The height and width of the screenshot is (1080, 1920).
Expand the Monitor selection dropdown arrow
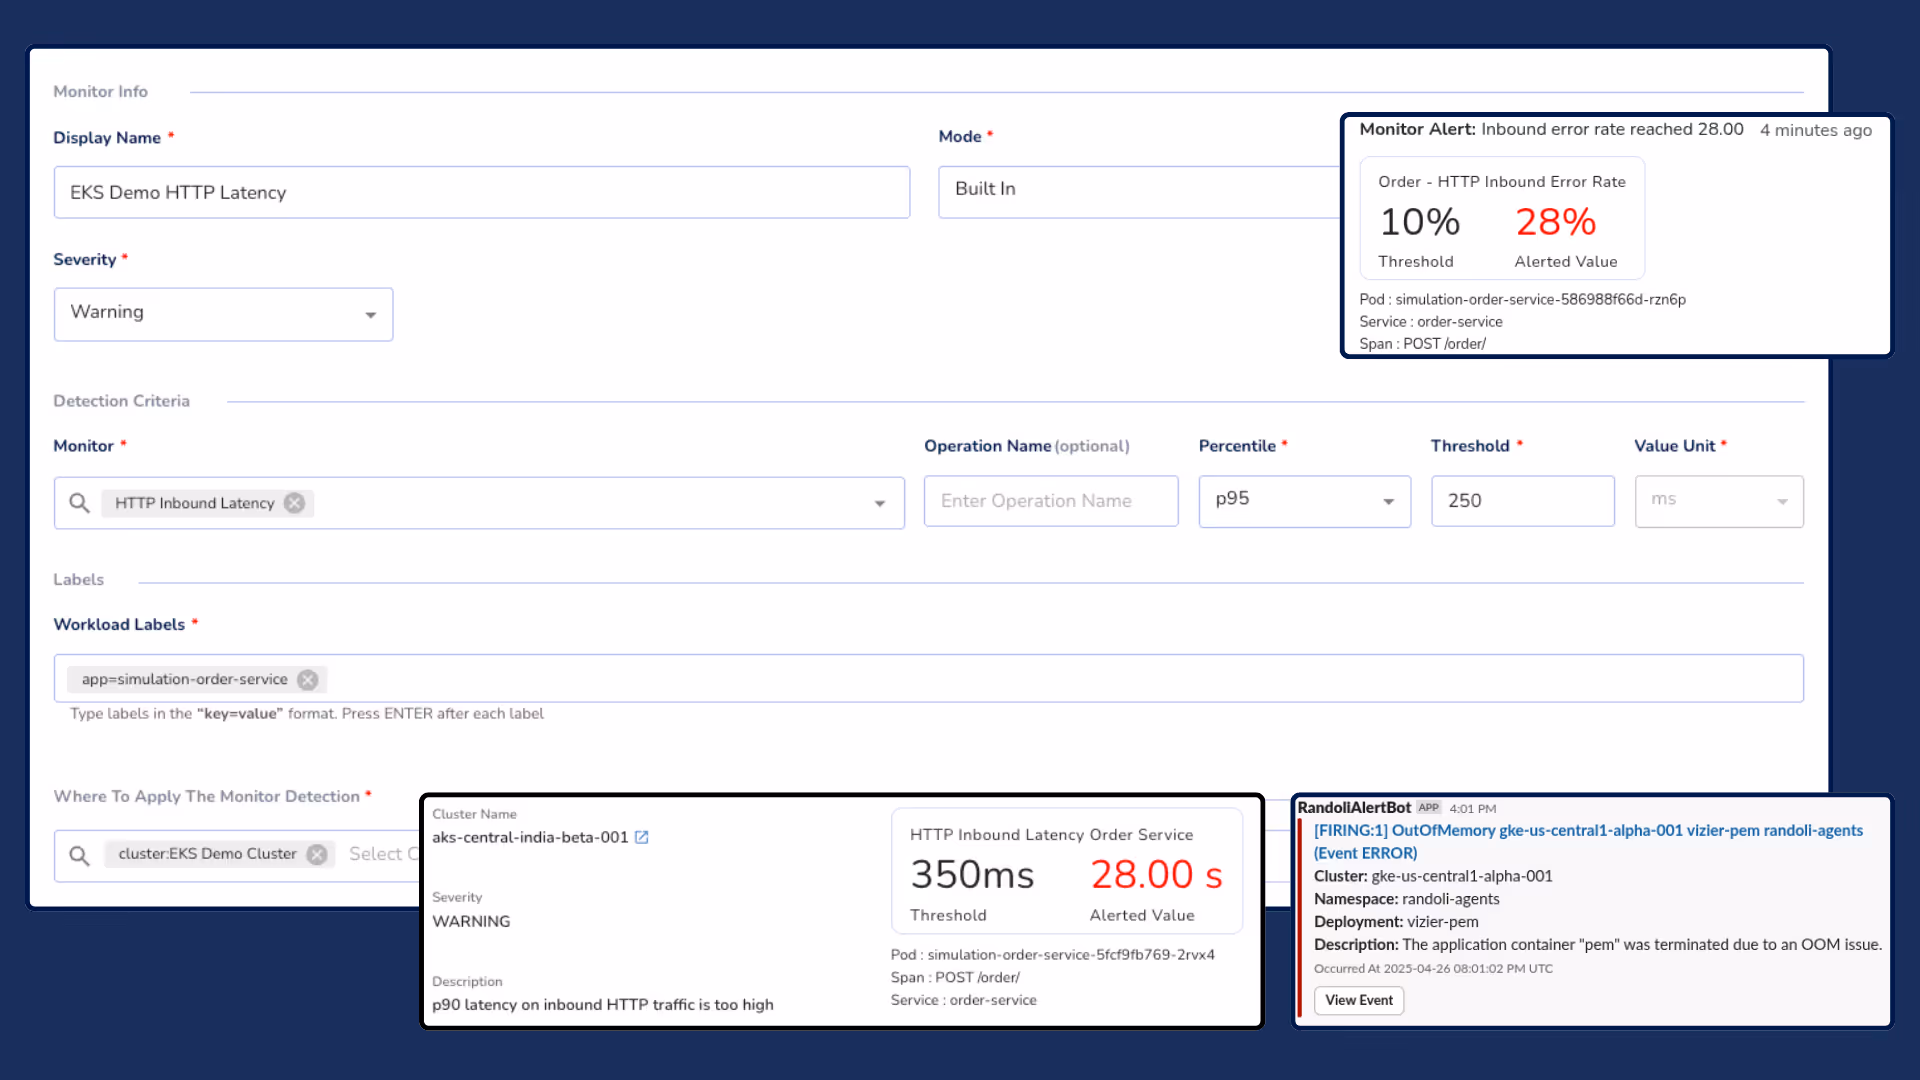point(879,504)
